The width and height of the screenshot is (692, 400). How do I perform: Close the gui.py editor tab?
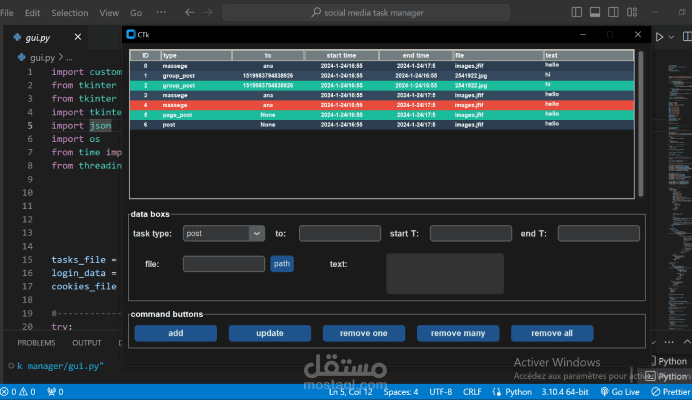pos(78,37)
